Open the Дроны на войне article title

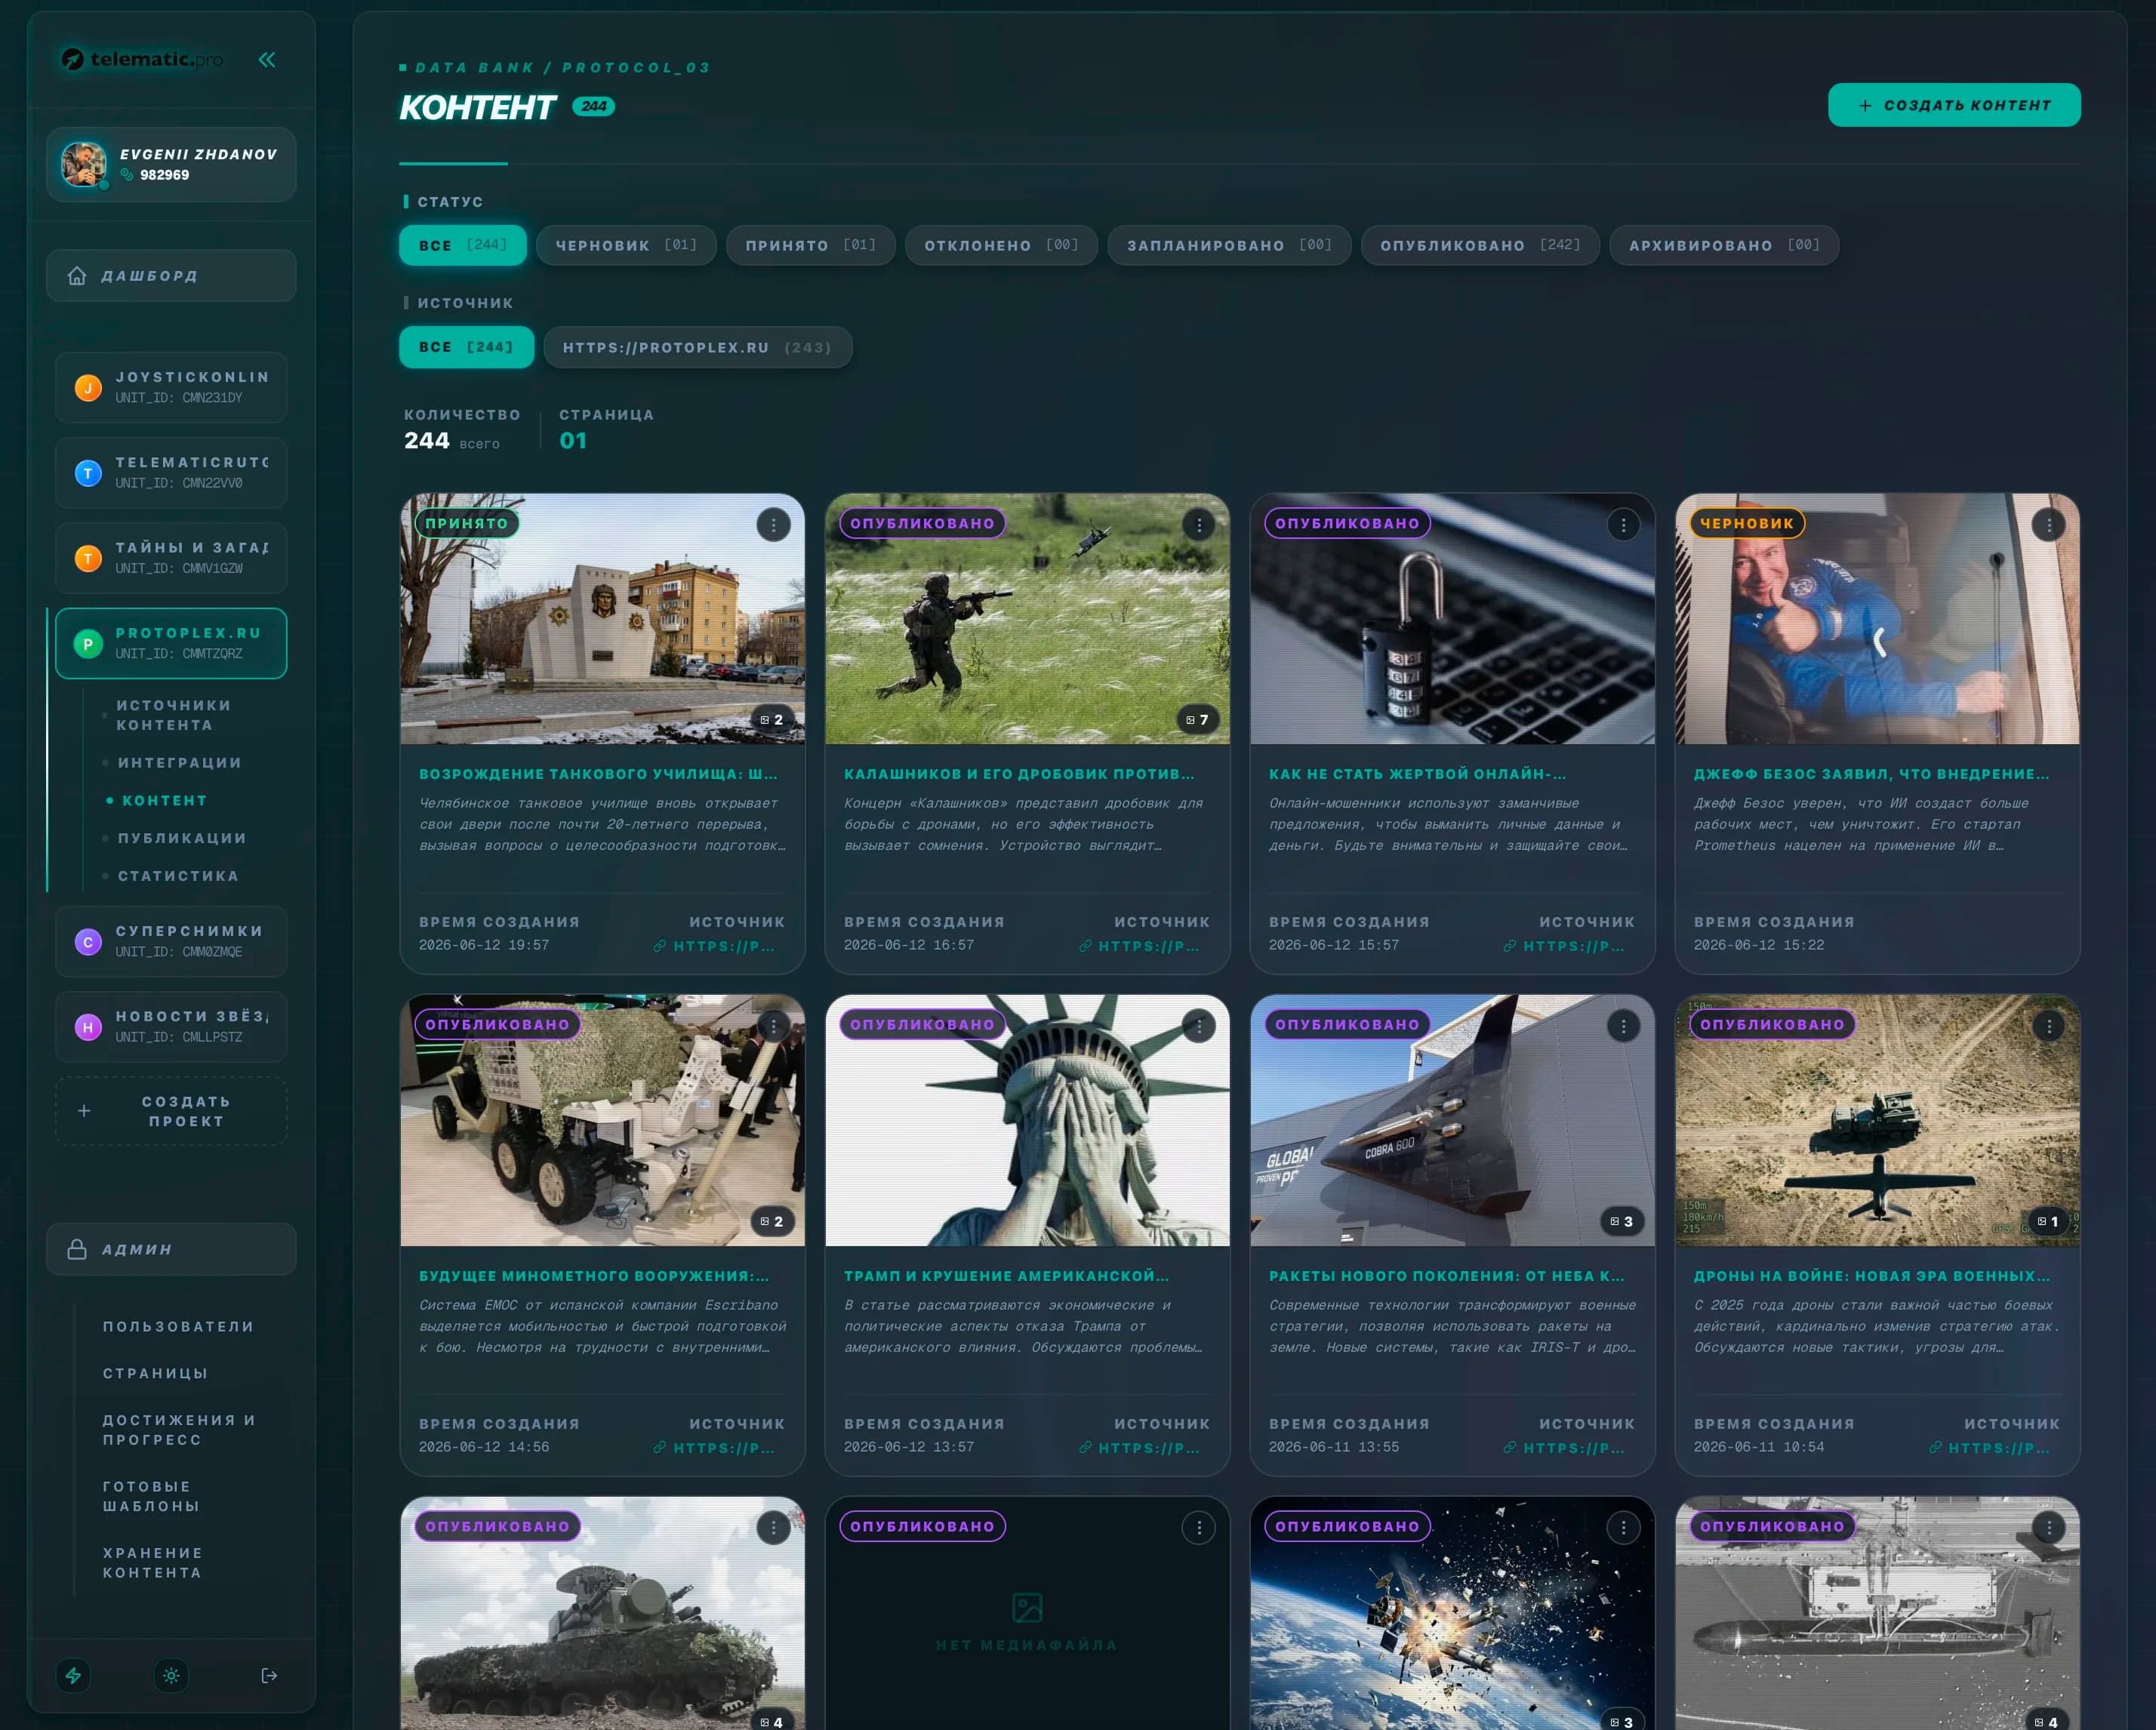[1871, 1276]
